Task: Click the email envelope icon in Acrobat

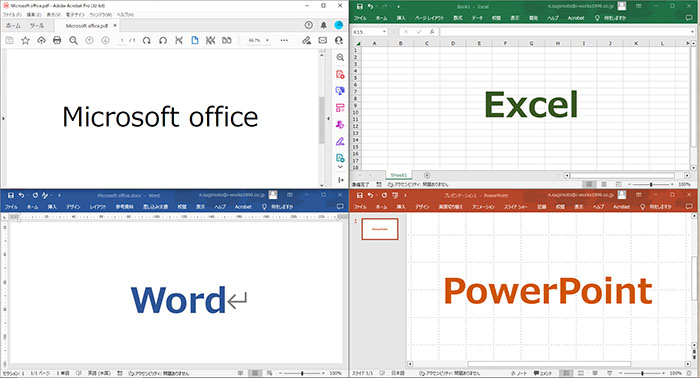Action: (322, 41)
